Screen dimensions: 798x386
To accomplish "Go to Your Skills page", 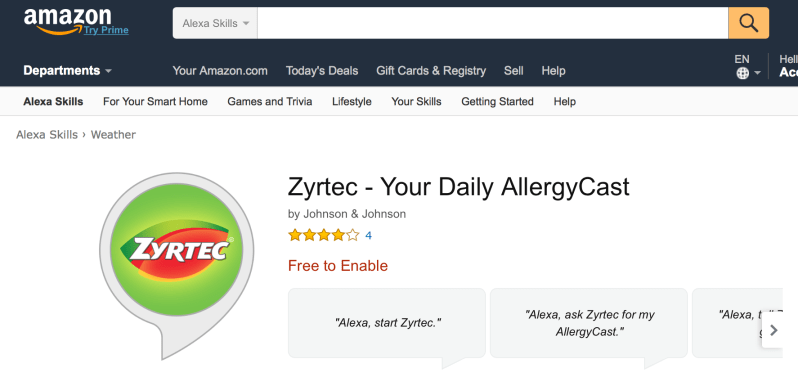I will click(416, 101).
